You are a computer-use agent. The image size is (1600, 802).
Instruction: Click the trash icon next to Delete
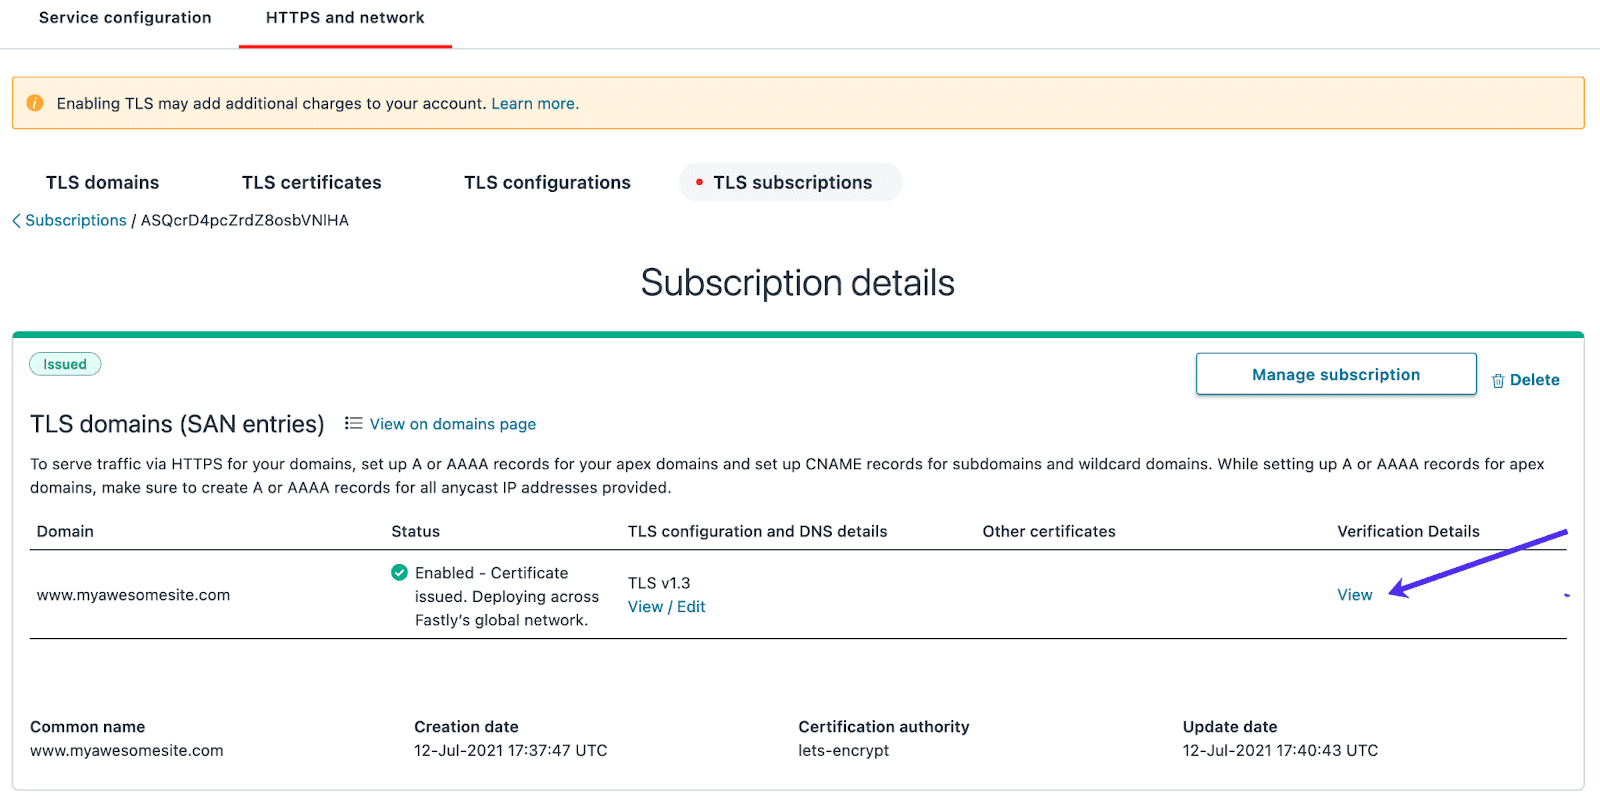click(1497, 379)
